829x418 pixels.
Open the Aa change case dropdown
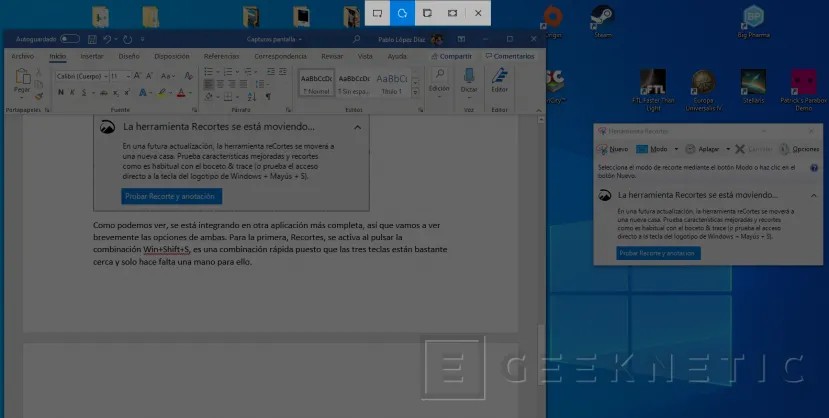[x=168, y=76]
